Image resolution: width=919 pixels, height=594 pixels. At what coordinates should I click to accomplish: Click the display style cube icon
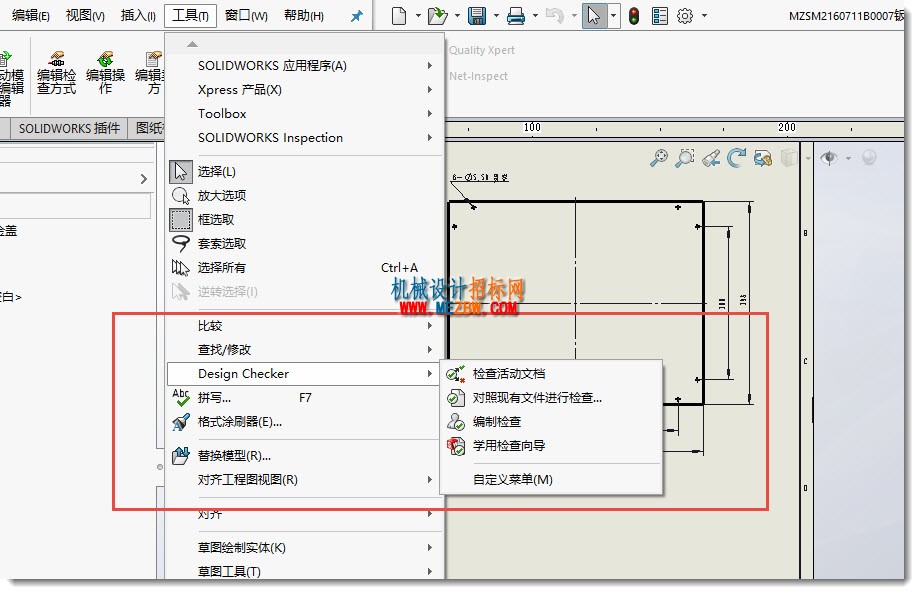point(789,158)
